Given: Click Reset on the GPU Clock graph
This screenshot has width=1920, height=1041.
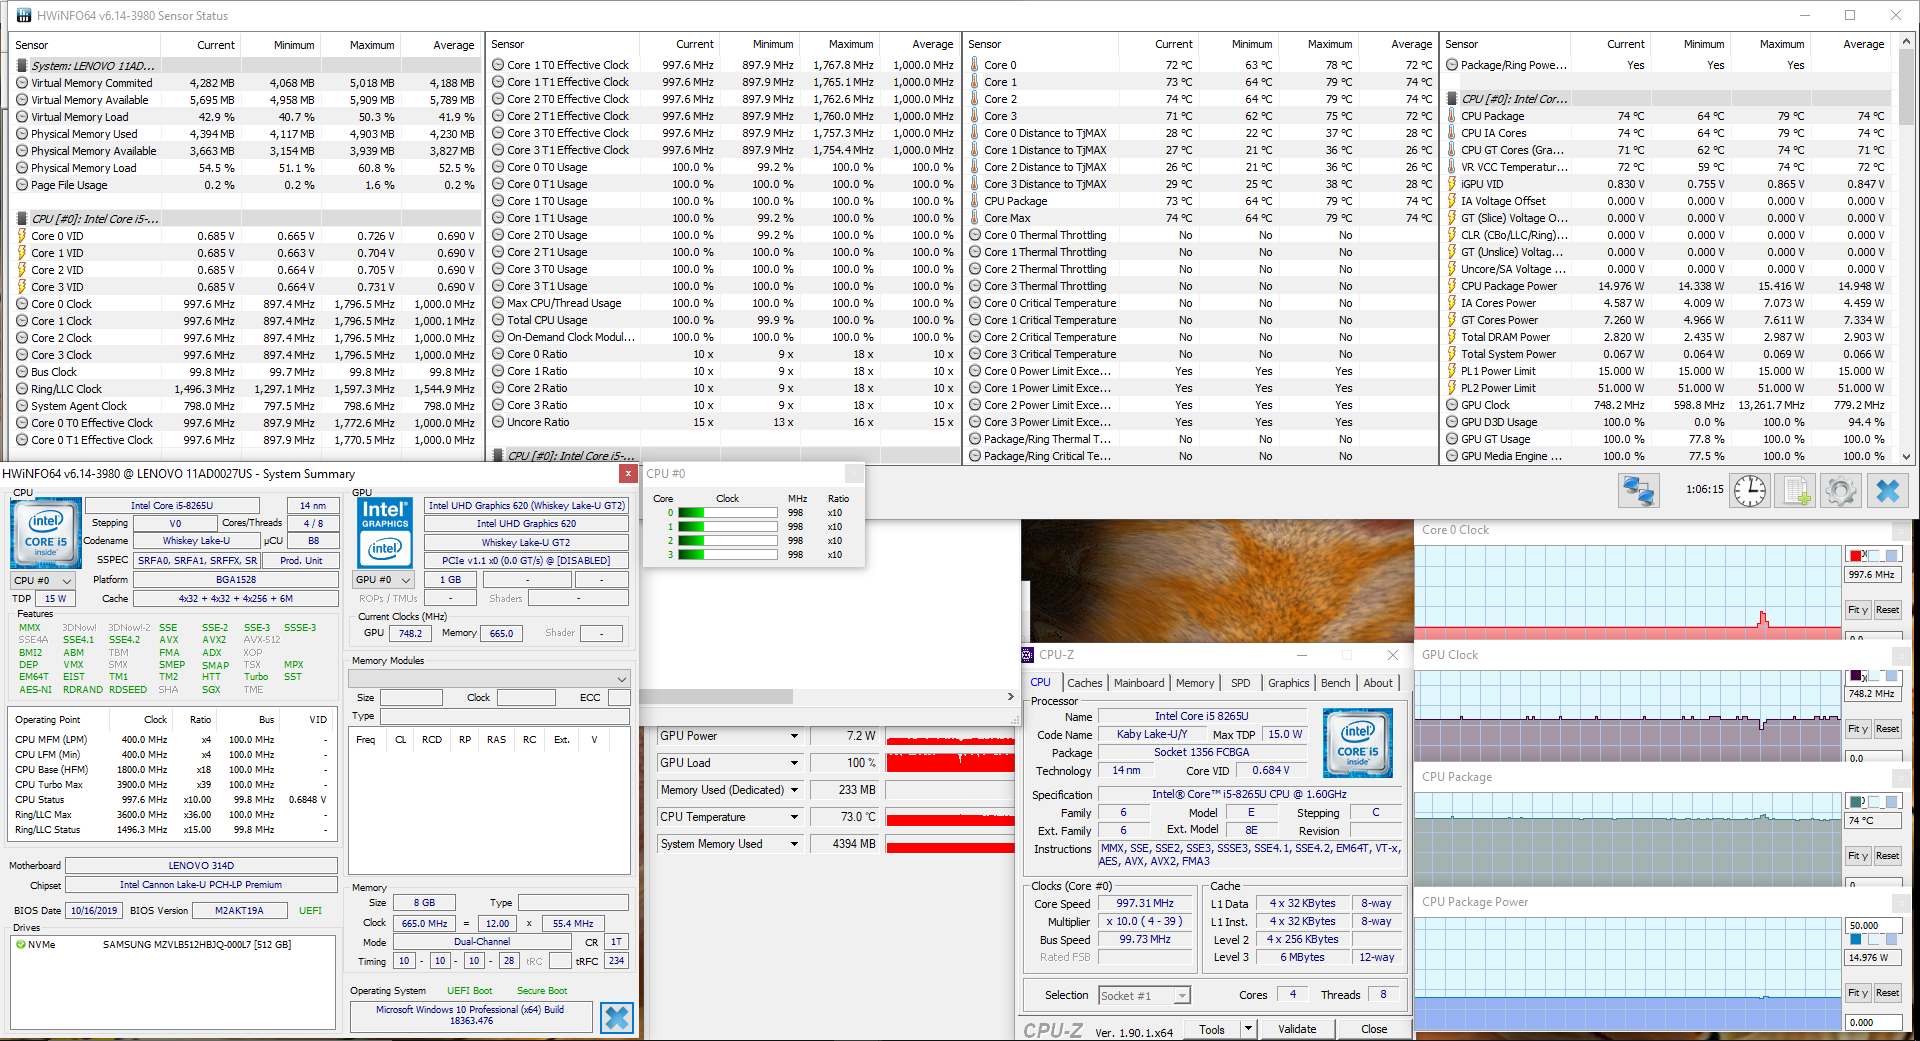Looking at the screenshot, I should [x=1887, y=729].
